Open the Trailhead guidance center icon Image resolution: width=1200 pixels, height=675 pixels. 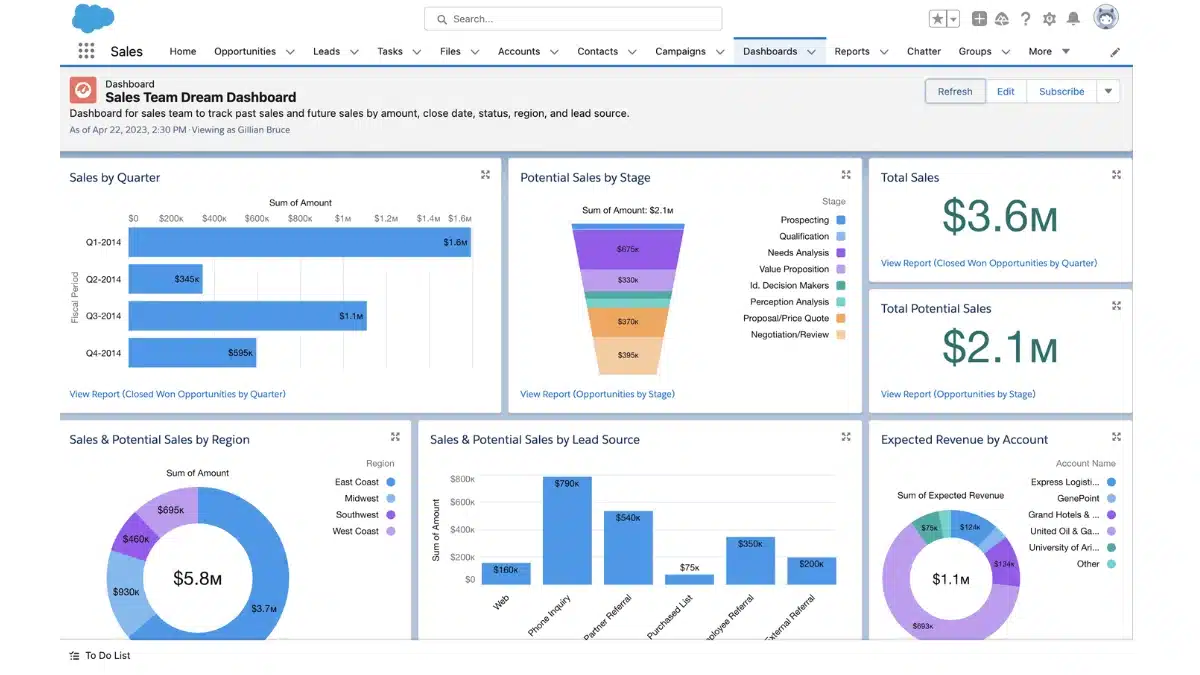[x=1002, y=19]
